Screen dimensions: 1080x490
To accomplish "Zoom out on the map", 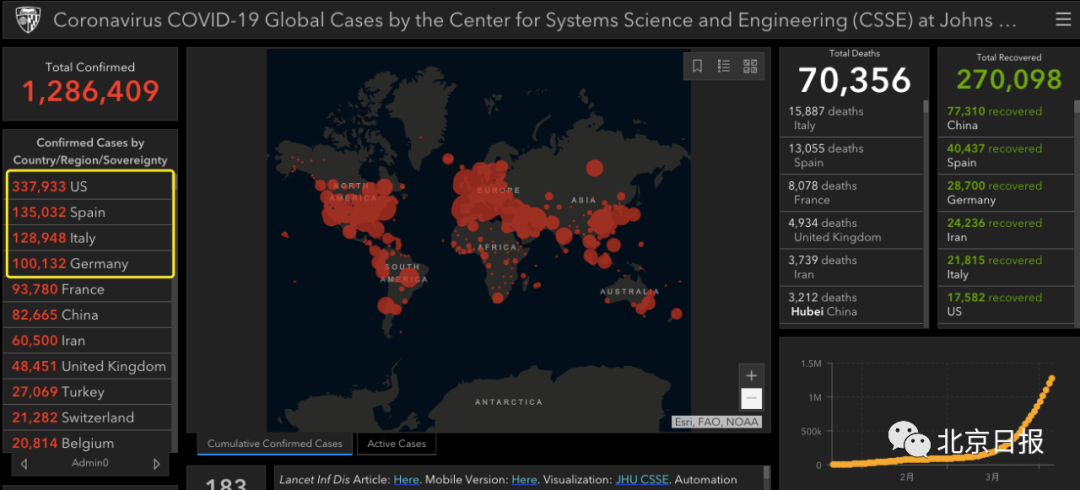I will [x=751, y=399].
